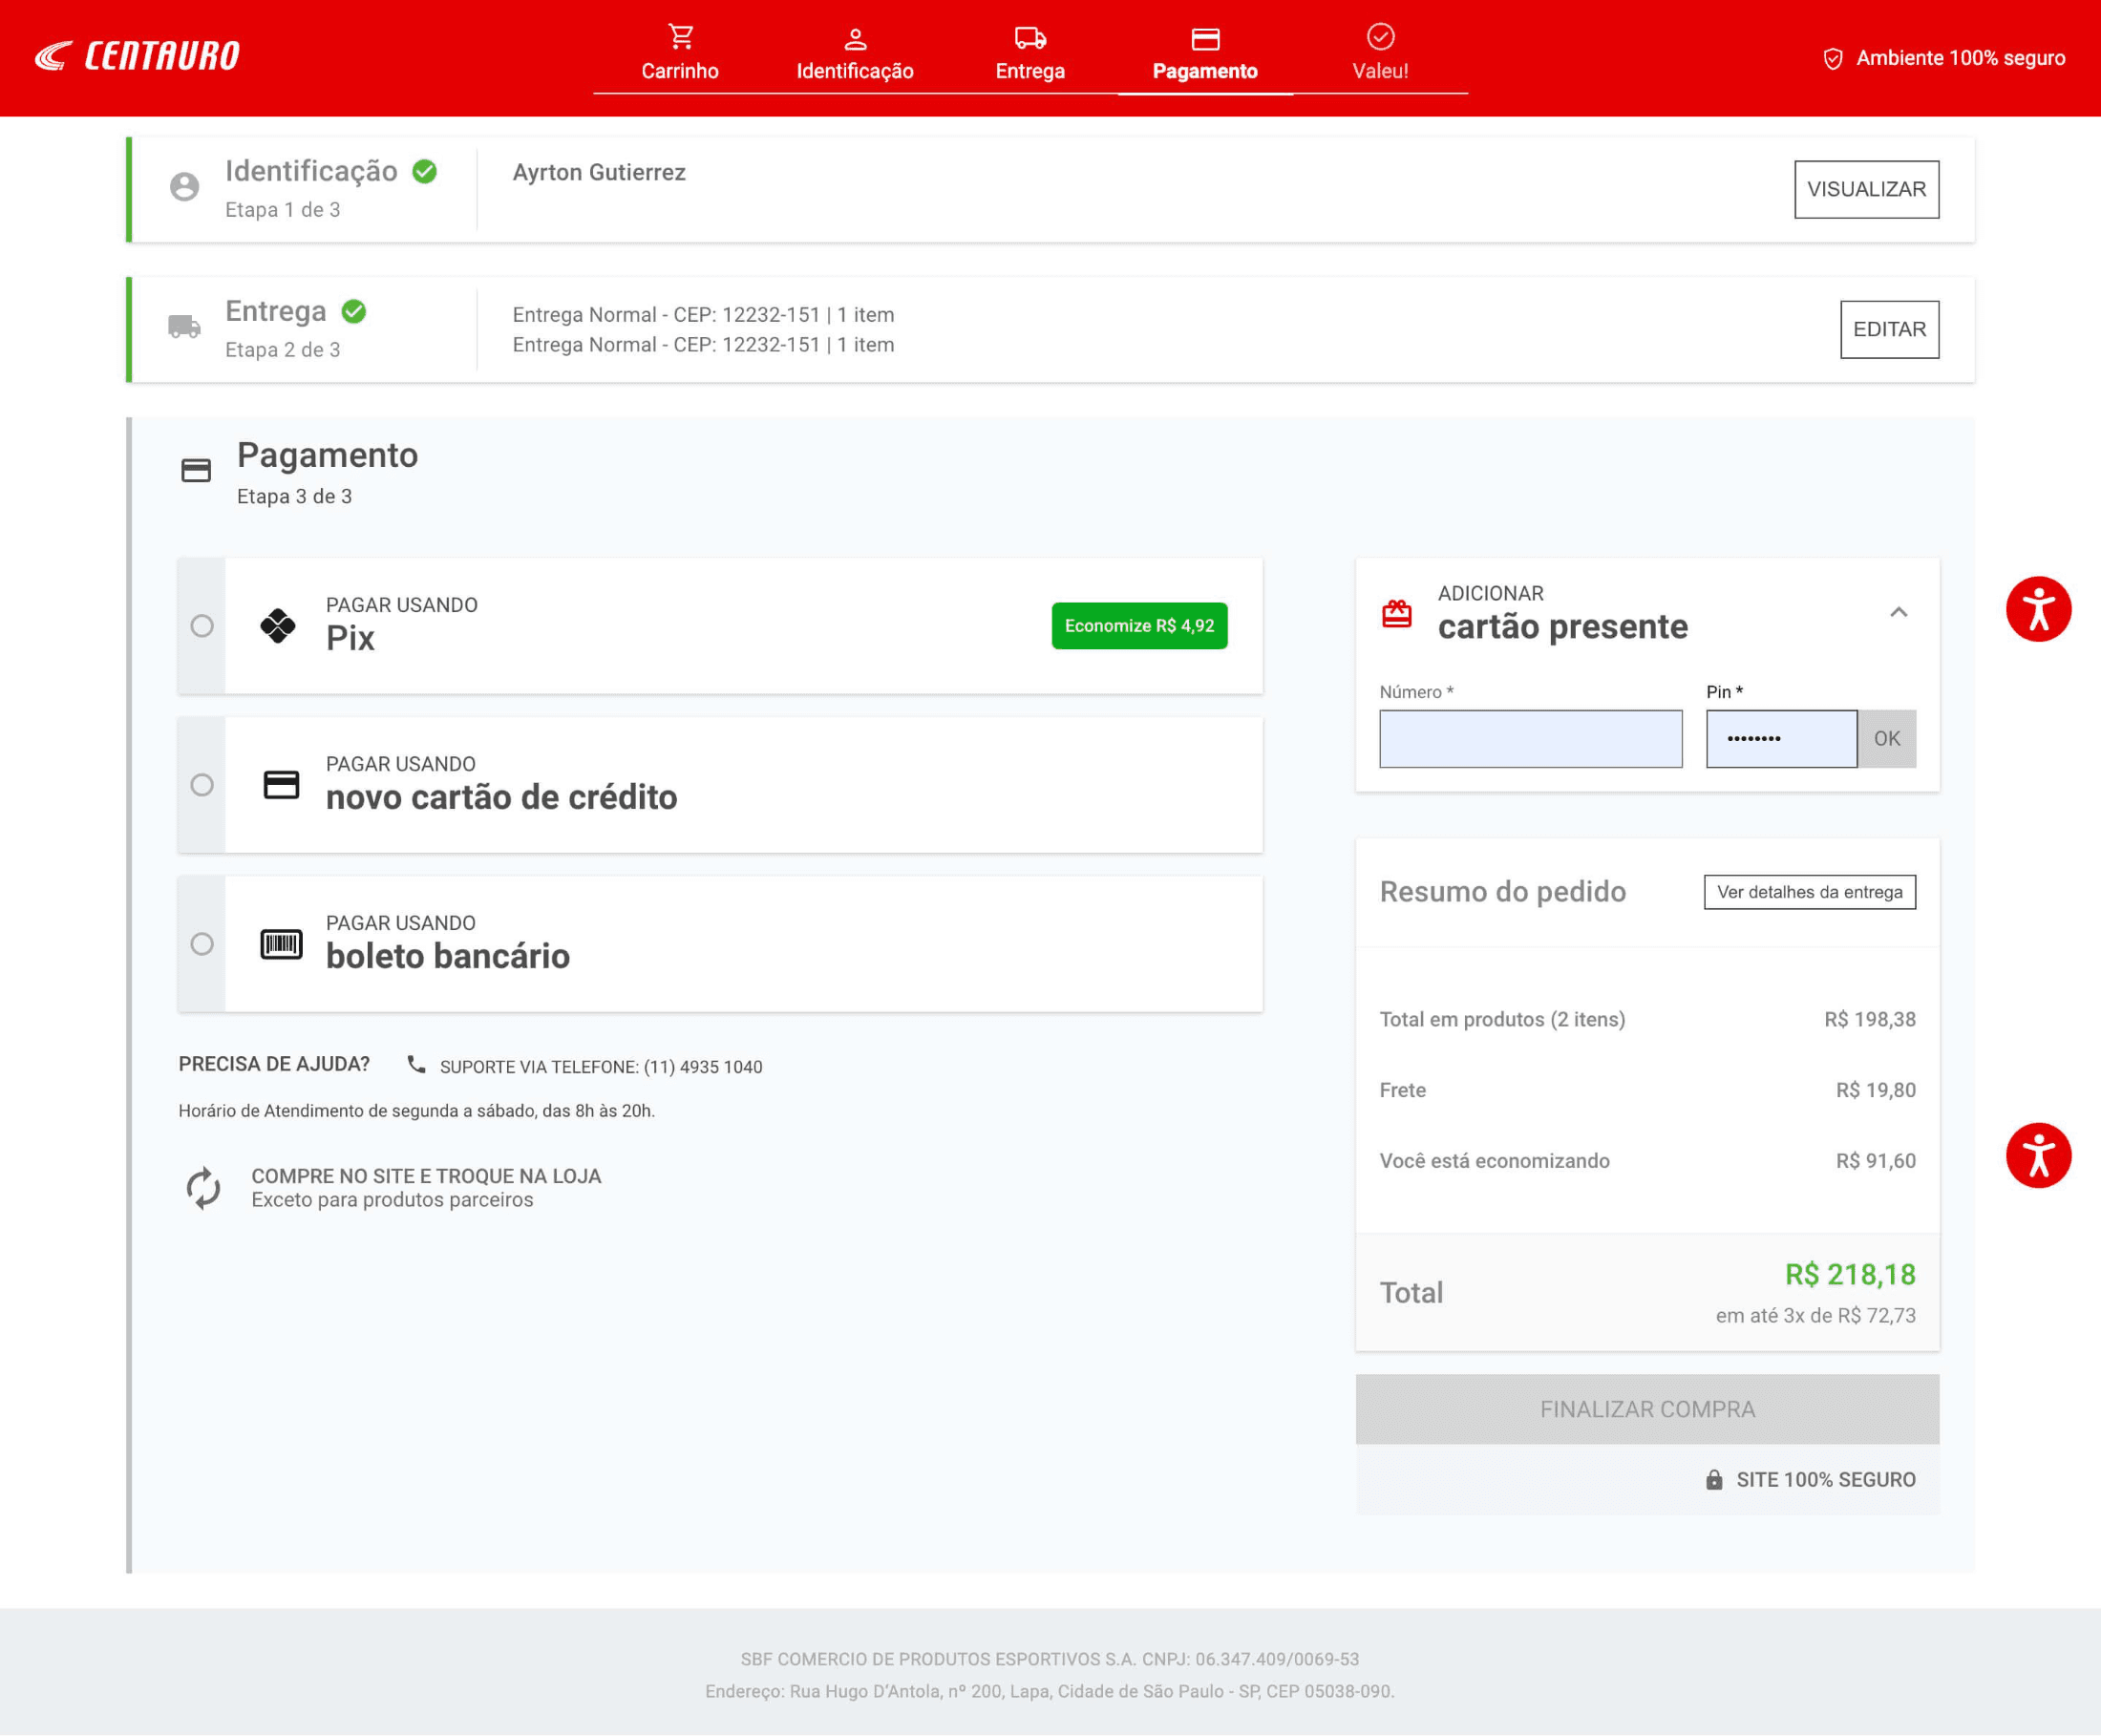Viewport: 2101px width, 1736px height.
Task: Click the security shield icon
Action: tap(1832, 58)
